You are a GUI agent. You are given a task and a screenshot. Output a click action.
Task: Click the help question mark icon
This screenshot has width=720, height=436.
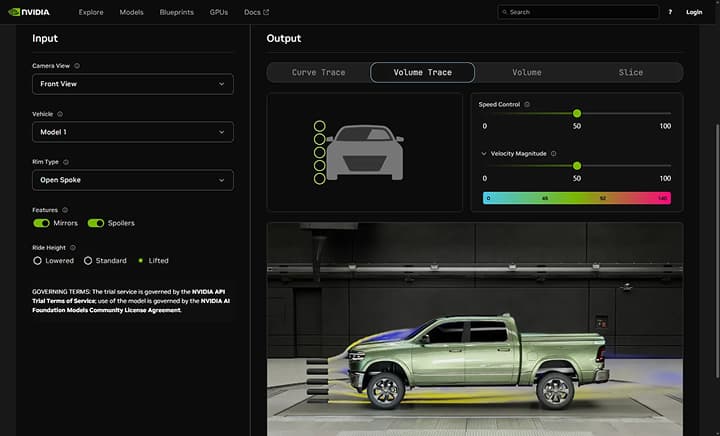click(x=670, y=12)
